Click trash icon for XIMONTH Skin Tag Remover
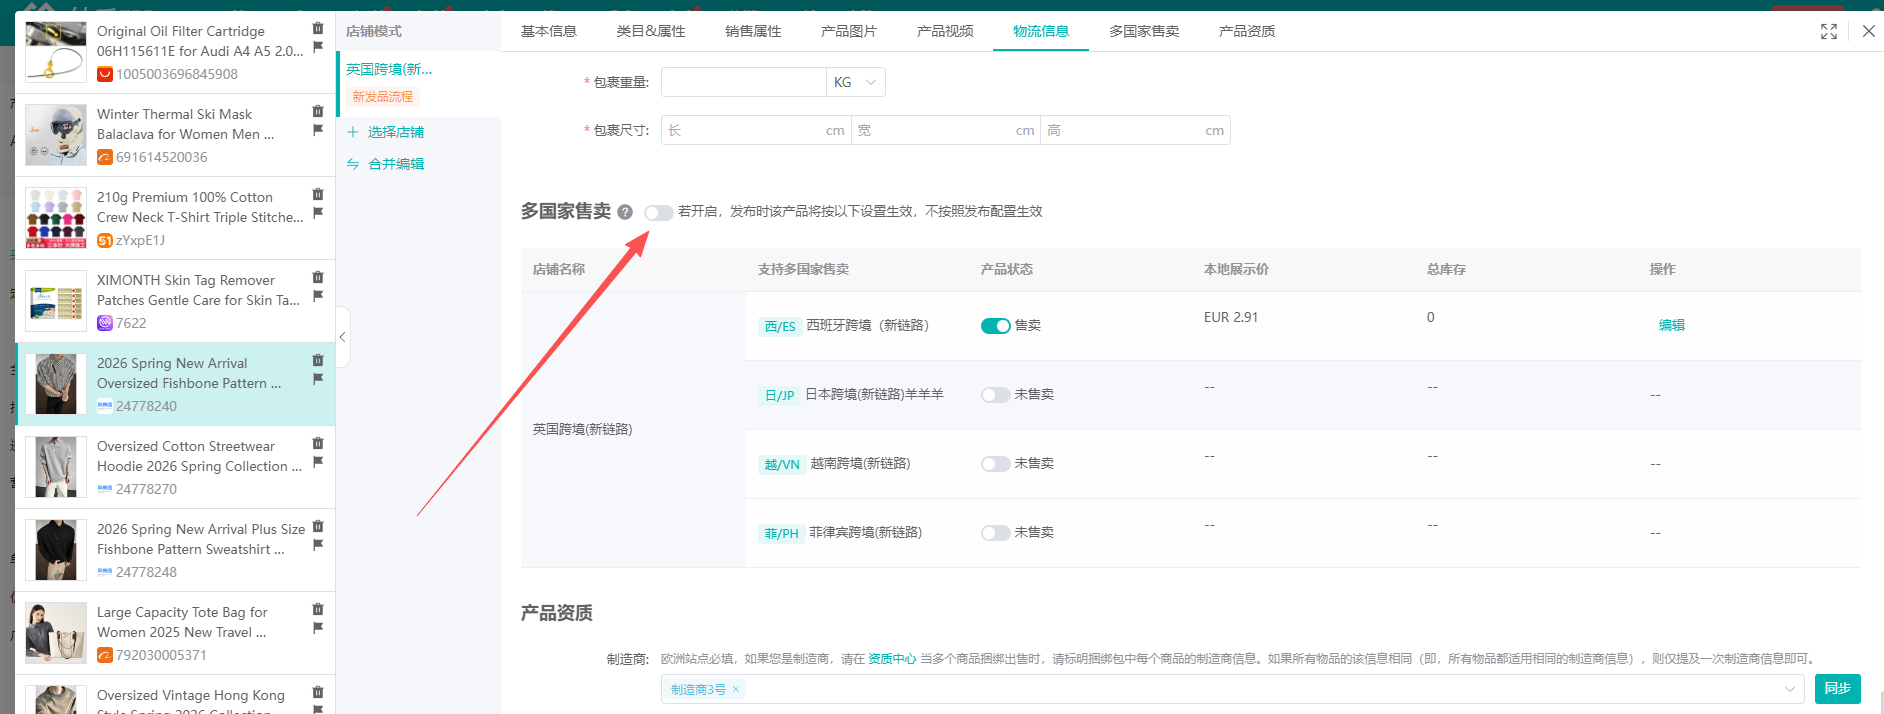 (x=318, y=277)
